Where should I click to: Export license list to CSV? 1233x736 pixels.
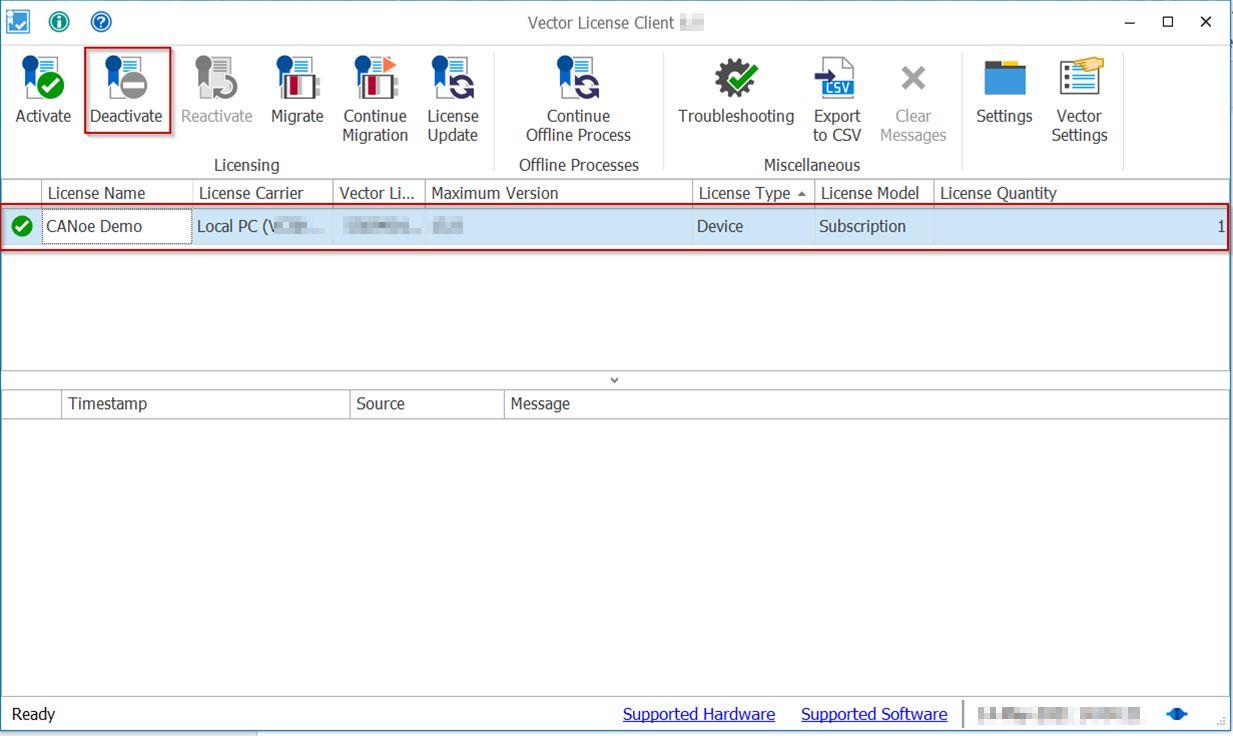(x=836, y=80)
